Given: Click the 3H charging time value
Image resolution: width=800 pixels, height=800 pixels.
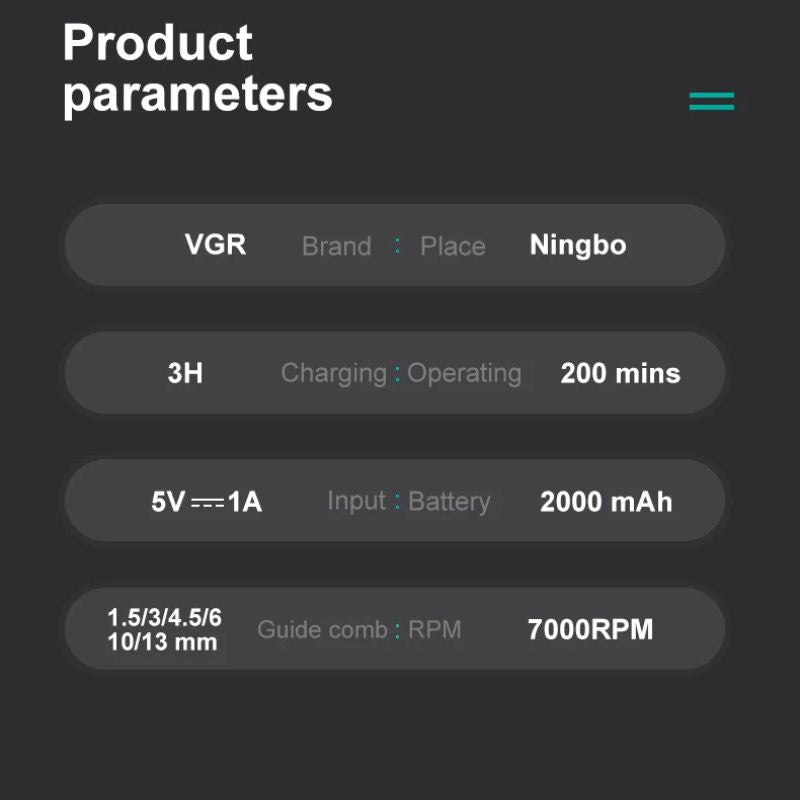Looking at the screenshot, I should [185, 374].
